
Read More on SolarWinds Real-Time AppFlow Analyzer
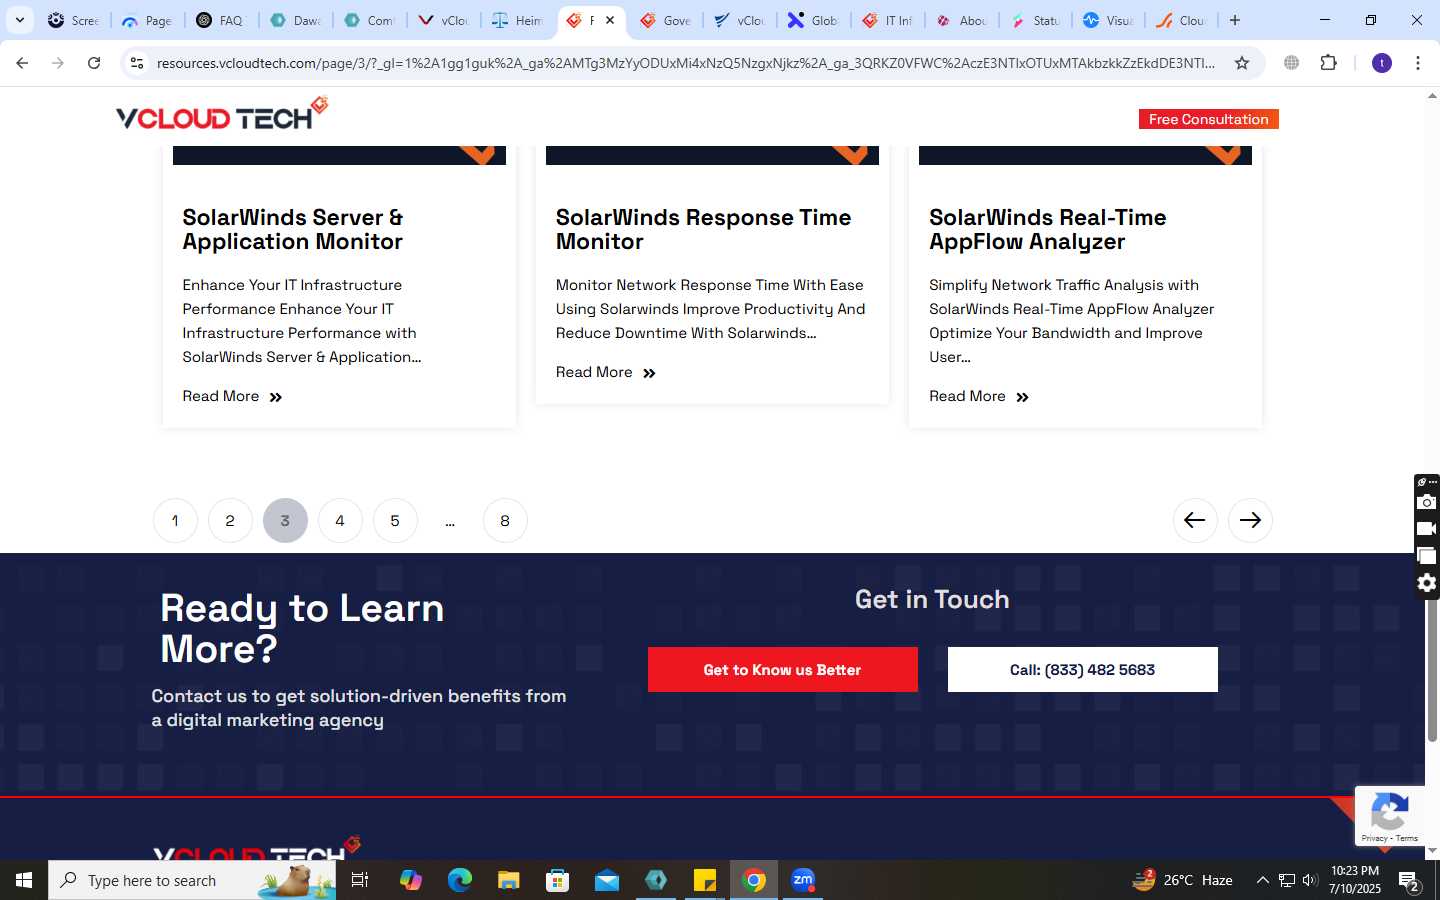[x=979, y=396]
